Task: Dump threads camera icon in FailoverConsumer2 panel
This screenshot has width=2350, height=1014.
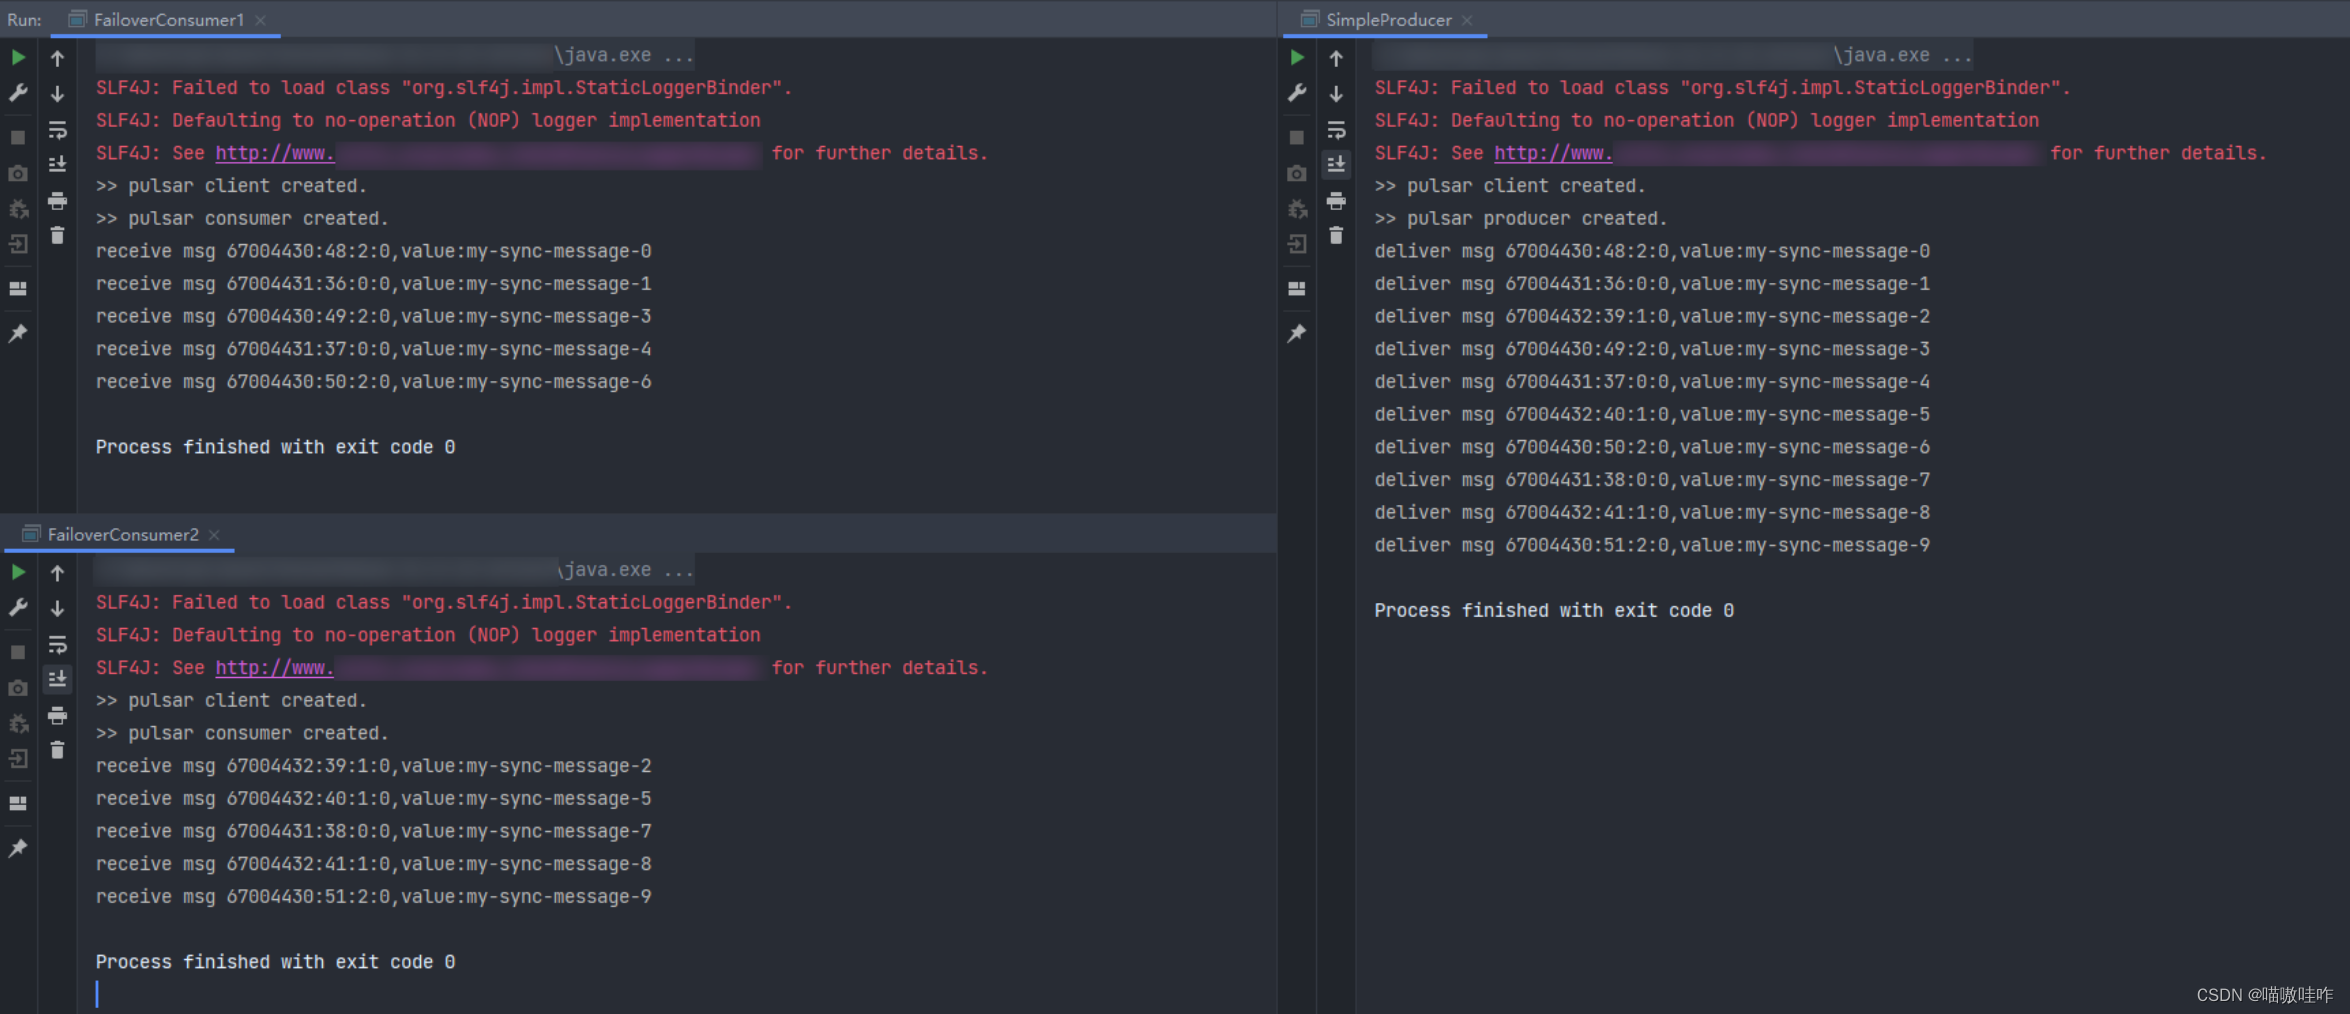Action: [18, 688]
